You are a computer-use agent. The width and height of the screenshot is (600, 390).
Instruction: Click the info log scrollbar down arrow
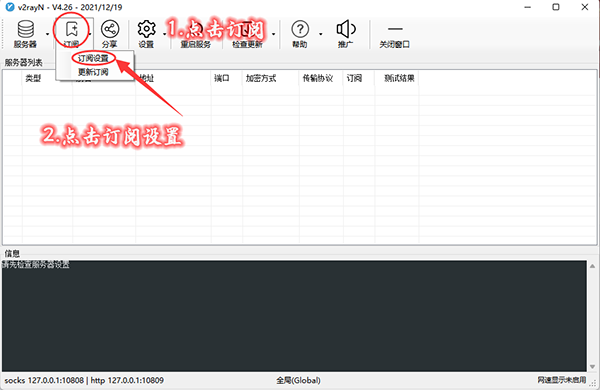(x=592, y=367)
